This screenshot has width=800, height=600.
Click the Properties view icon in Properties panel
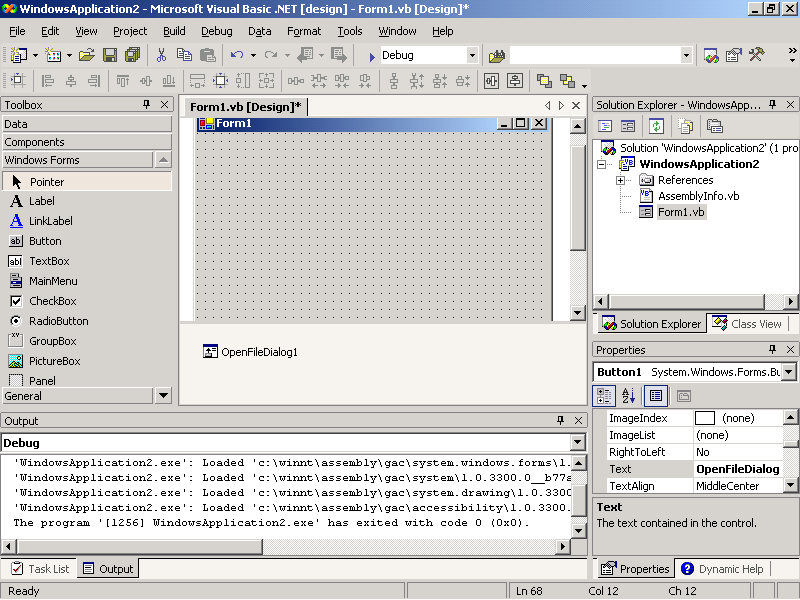pos(656,396)
